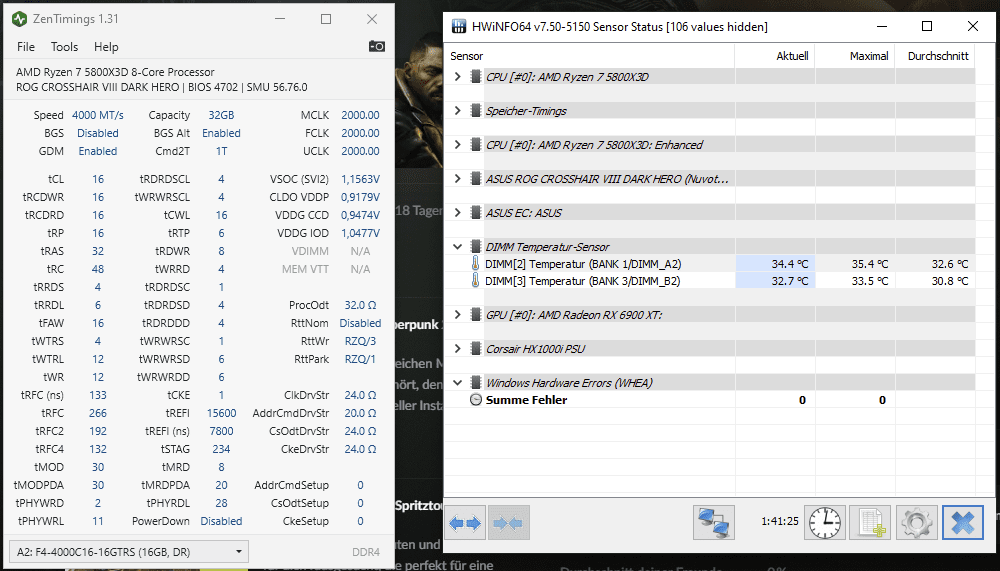Viewport: 1000px width, 571px height.
Task: Click the 30.8 °C average value
Action: 950,281
